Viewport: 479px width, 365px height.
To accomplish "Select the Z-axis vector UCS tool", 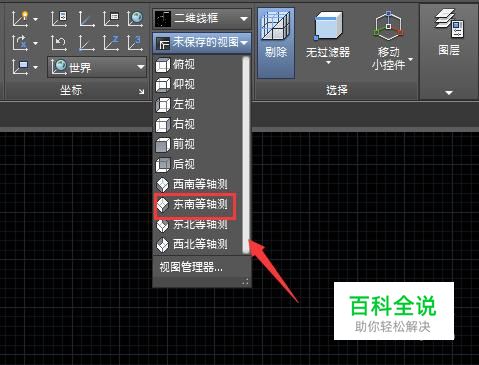I will pos(111,43).
